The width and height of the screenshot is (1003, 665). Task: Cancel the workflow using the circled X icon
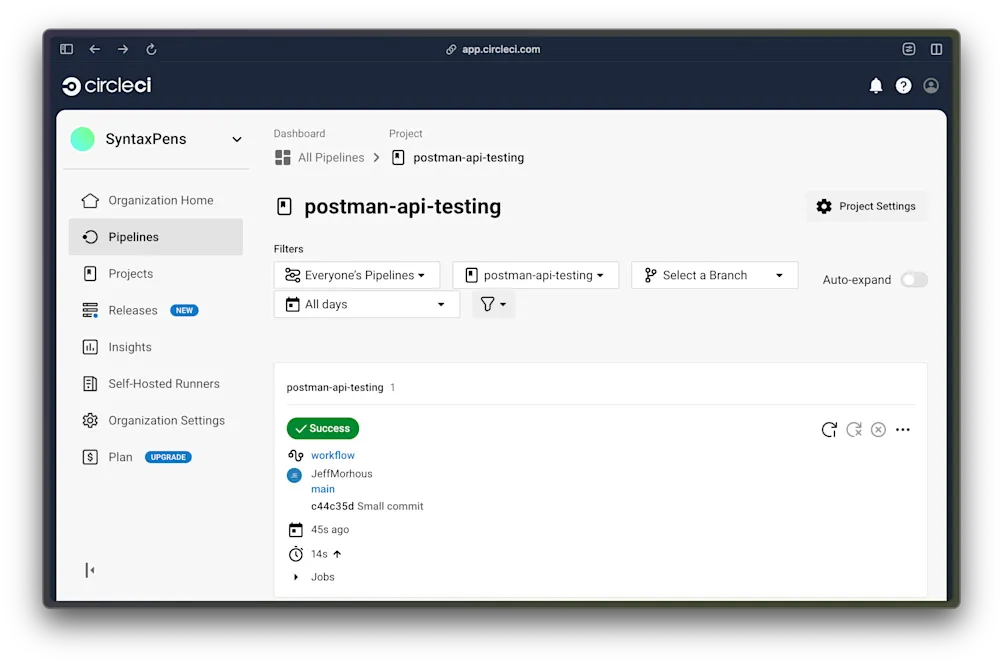point(879,429)
